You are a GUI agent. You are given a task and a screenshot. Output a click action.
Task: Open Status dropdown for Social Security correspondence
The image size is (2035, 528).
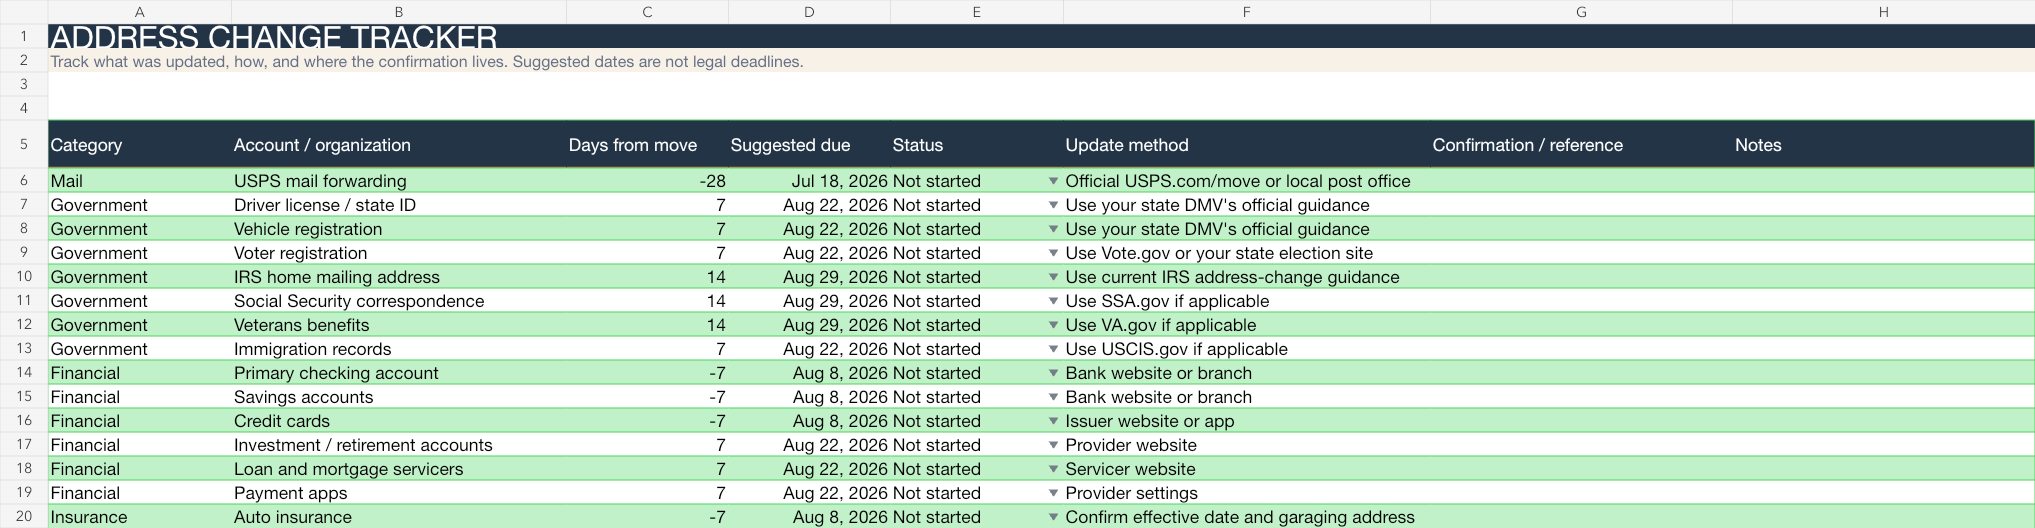click(x=1052, y=301)
